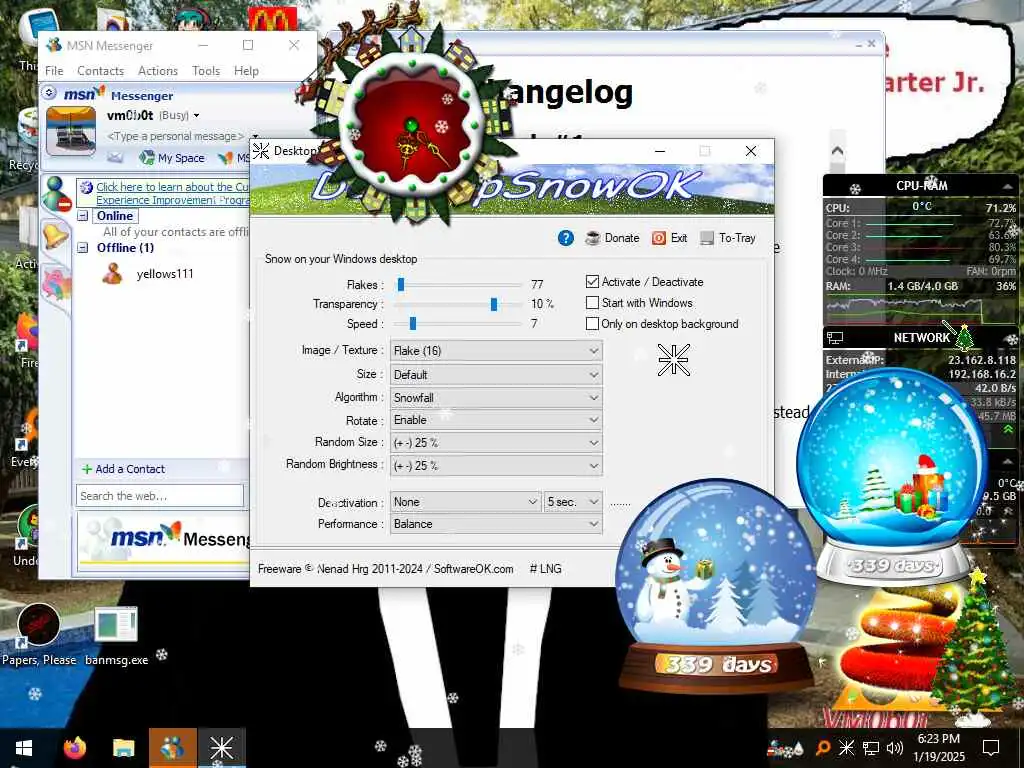Click the MSN alerts bell tab icon
The image size is (1024, 768).
[x=55, y=236]
